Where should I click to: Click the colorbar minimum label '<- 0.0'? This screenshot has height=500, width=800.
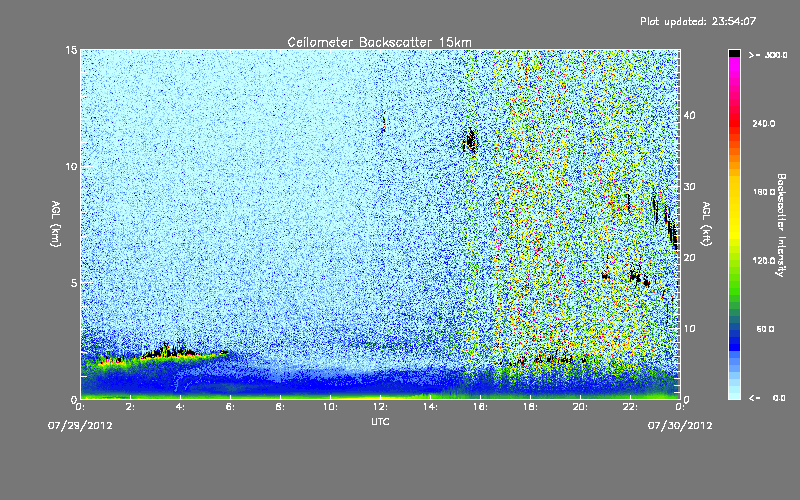tap(767, 397)
